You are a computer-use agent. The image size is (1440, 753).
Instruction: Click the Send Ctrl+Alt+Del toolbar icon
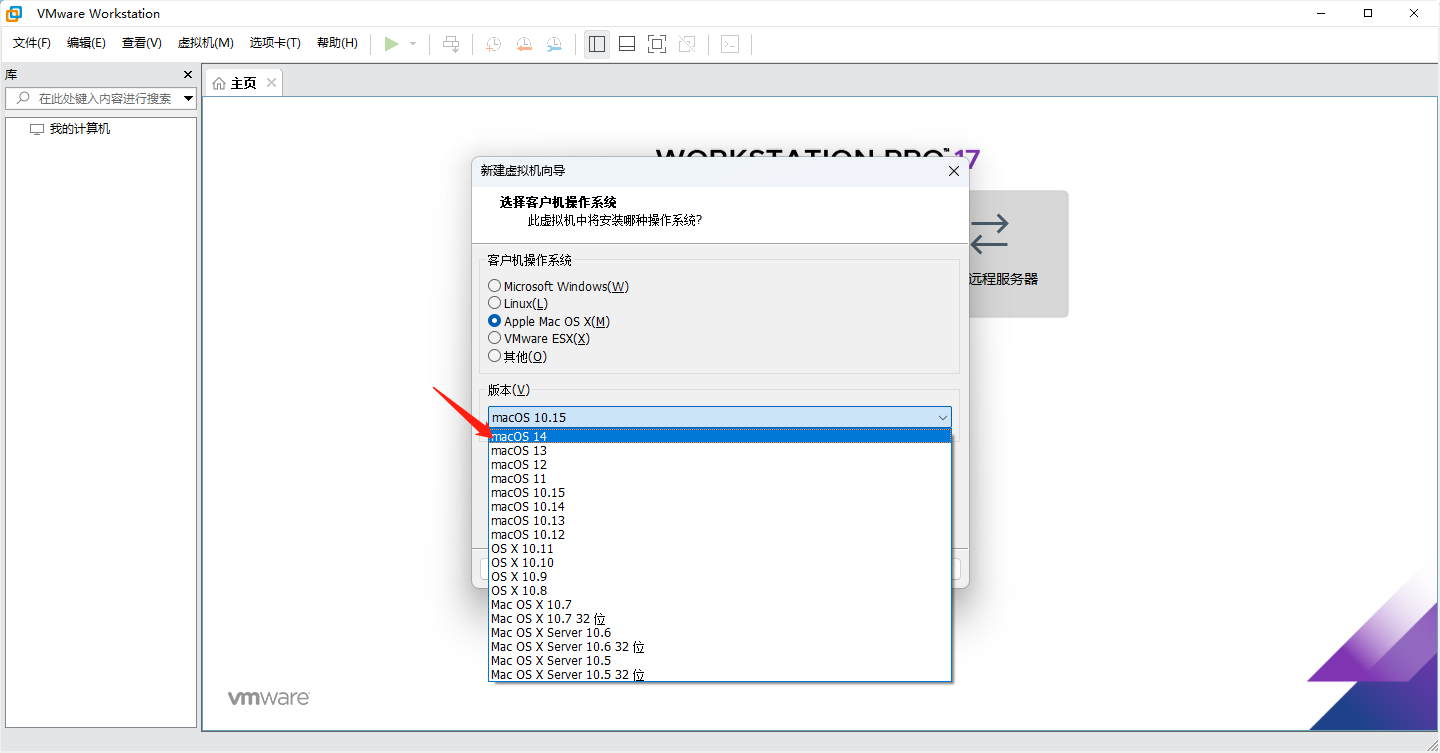[452, 44]
